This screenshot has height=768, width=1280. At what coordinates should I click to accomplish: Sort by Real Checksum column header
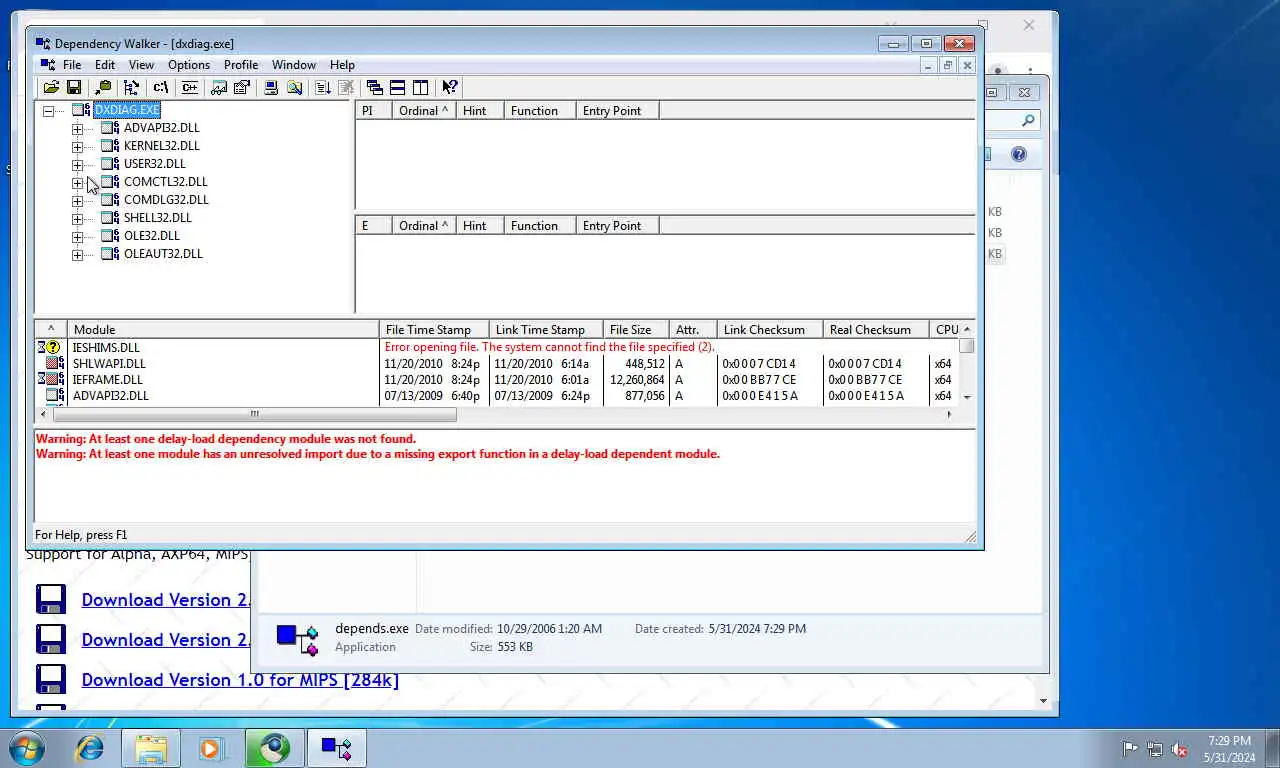pyautogui.click(x=876, y=329)
